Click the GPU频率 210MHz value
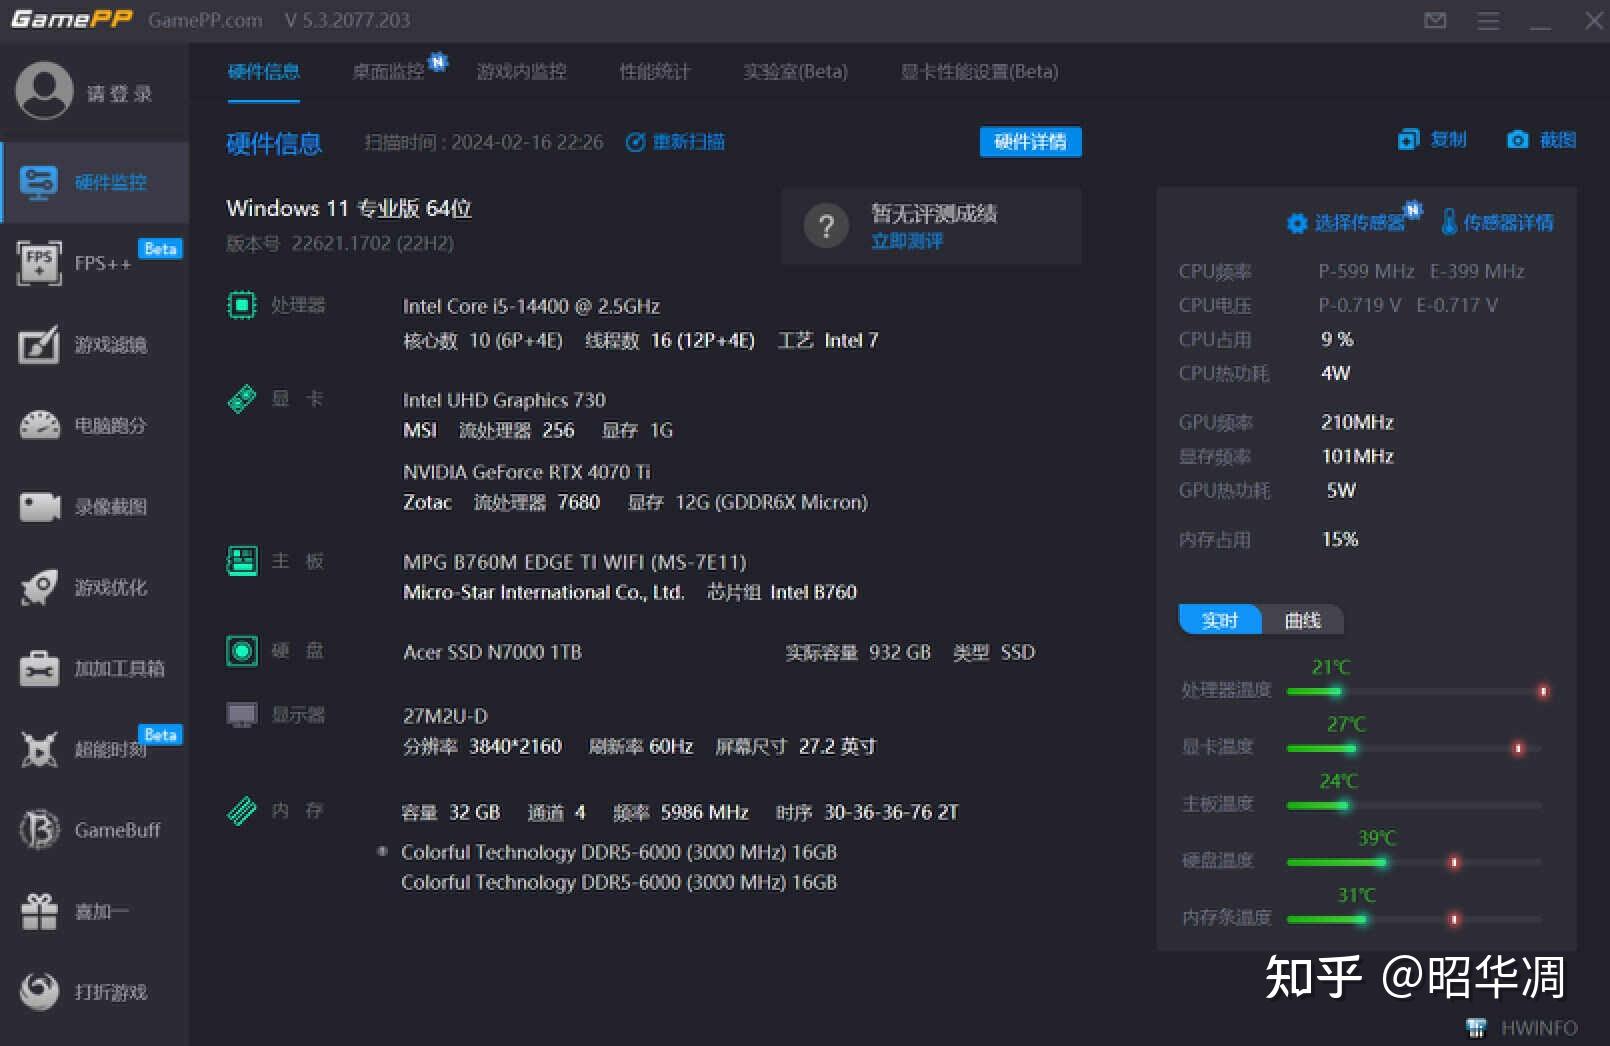Image resolution: width=1610 pixels, height=1046 pixels. [x=1357, y=422]
